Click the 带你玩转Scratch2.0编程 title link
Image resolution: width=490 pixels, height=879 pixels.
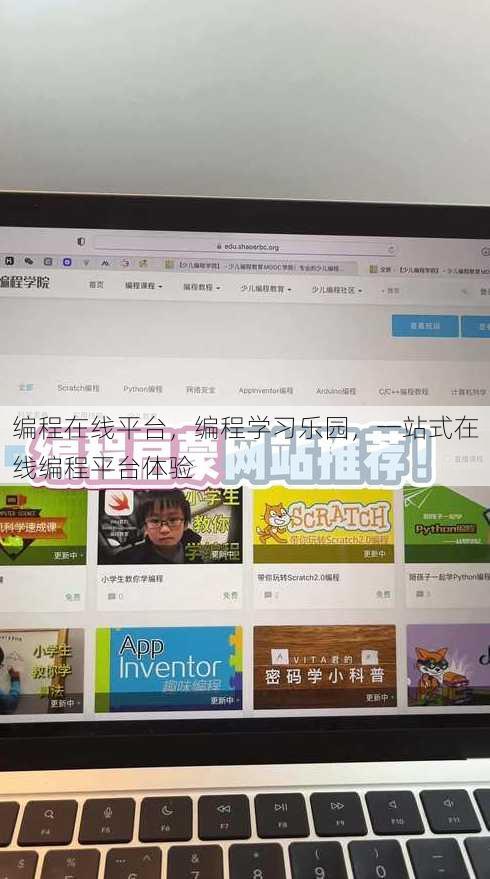point(298,577)
